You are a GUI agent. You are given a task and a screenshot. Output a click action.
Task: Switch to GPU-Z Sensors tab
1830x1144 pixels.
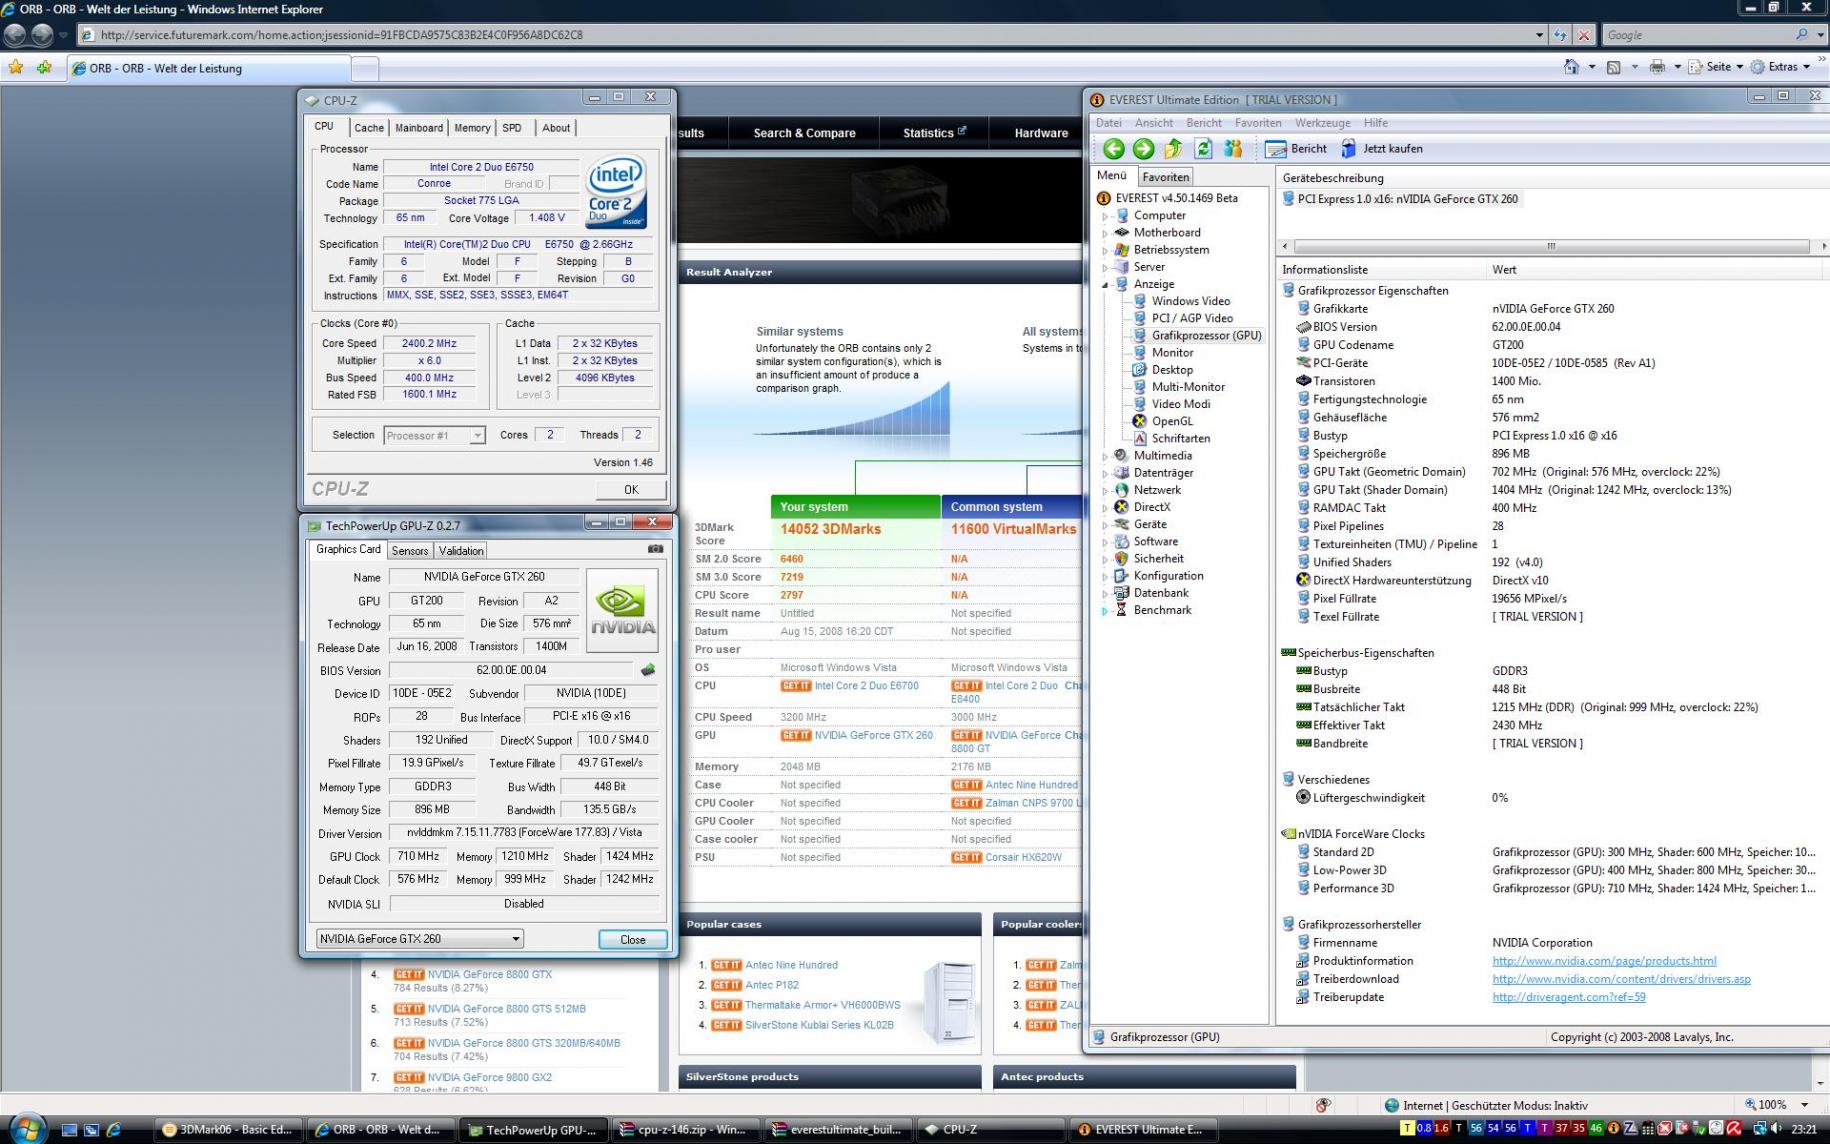(409, 551)
